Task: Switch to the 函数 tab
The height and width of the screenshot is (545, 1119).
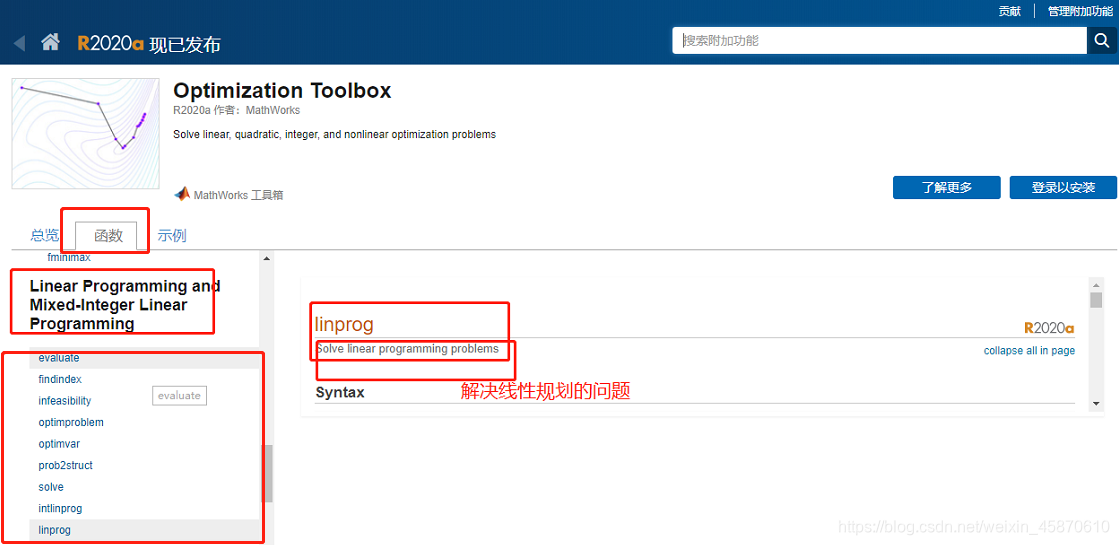Action: point(108,235)
